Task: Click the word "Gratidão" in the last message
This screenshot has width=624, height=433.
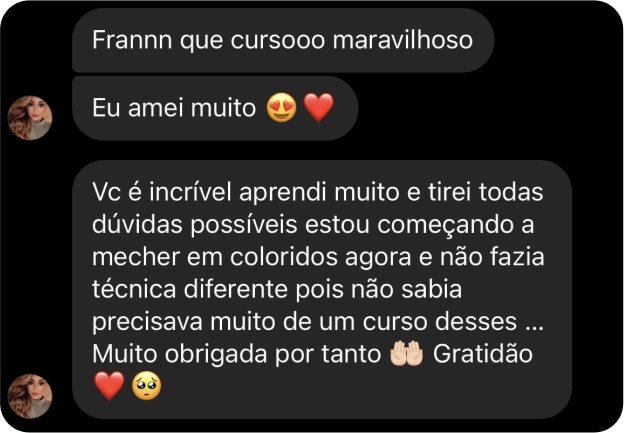Action: tap(482, 353)
